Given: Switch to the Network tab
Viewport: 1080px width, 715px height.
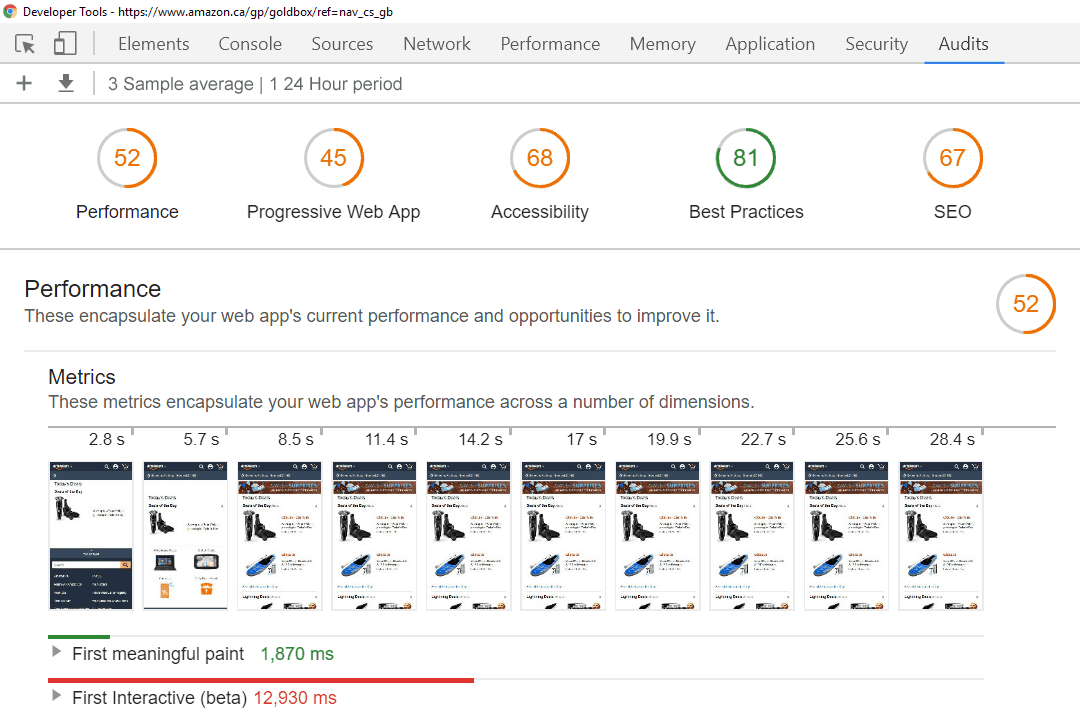Looking at the screenshot, I should pos(437,44).
